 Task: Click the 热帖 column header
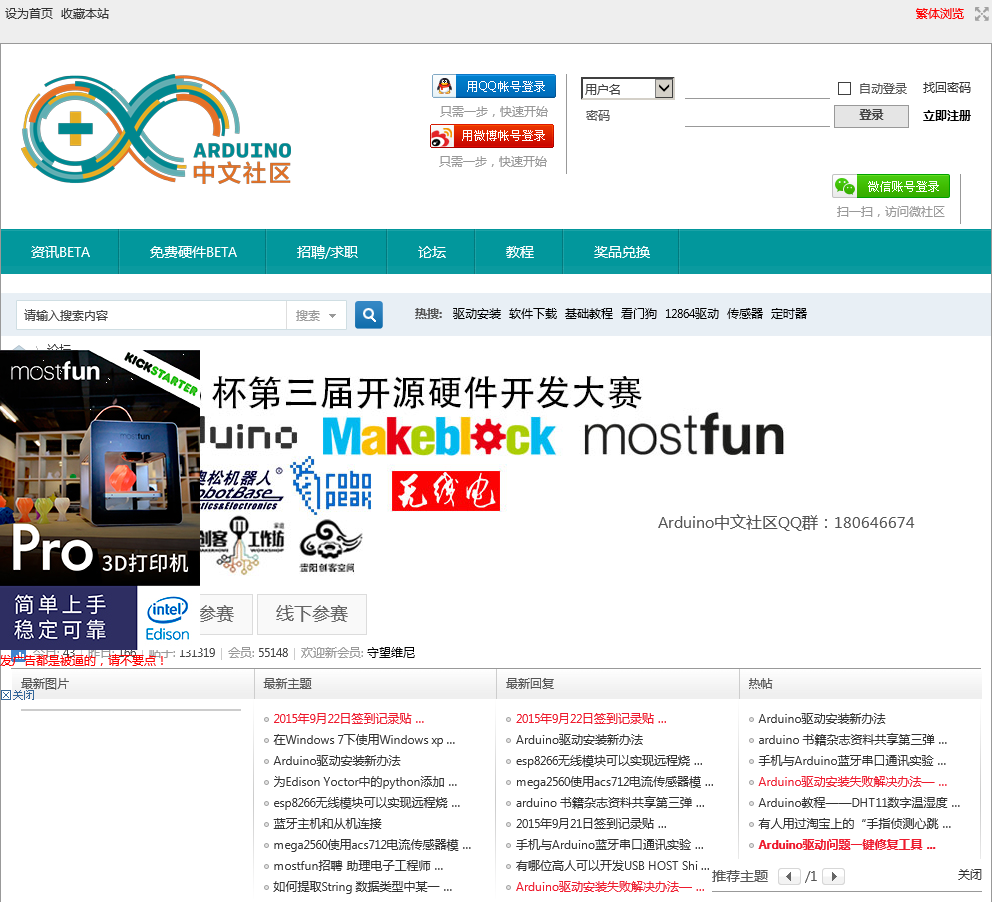pyautogui.click(x=760, y=684)
